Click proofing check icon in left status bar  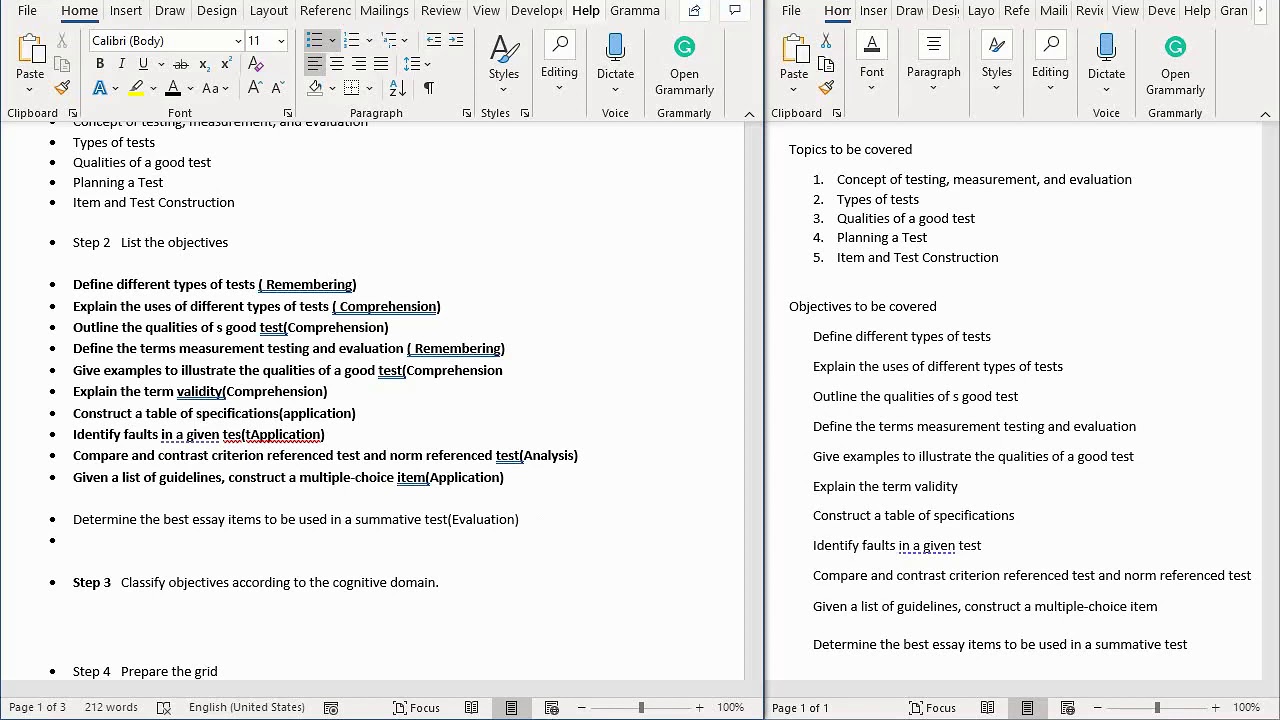[x=164, y=708]
